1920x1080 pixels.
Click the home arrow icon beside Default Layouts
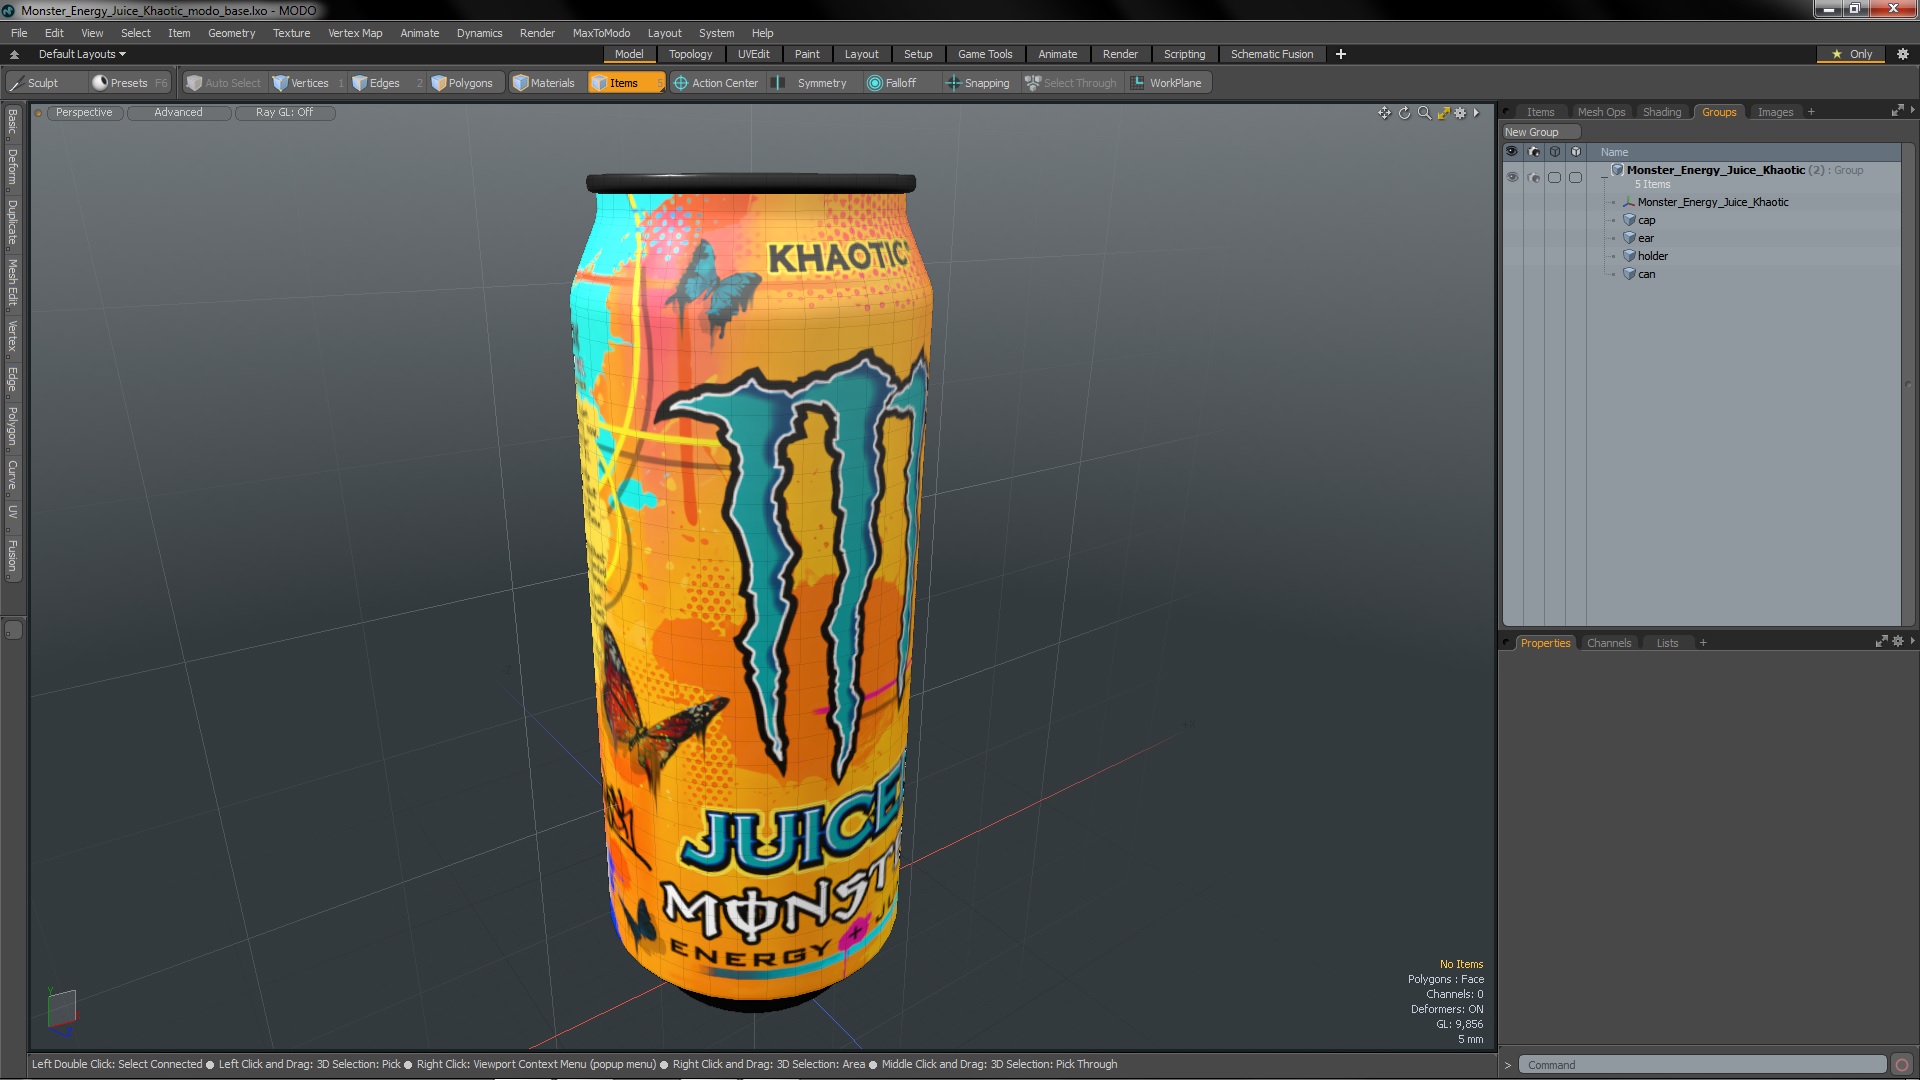pyautogui.click(x=14, y=54)
